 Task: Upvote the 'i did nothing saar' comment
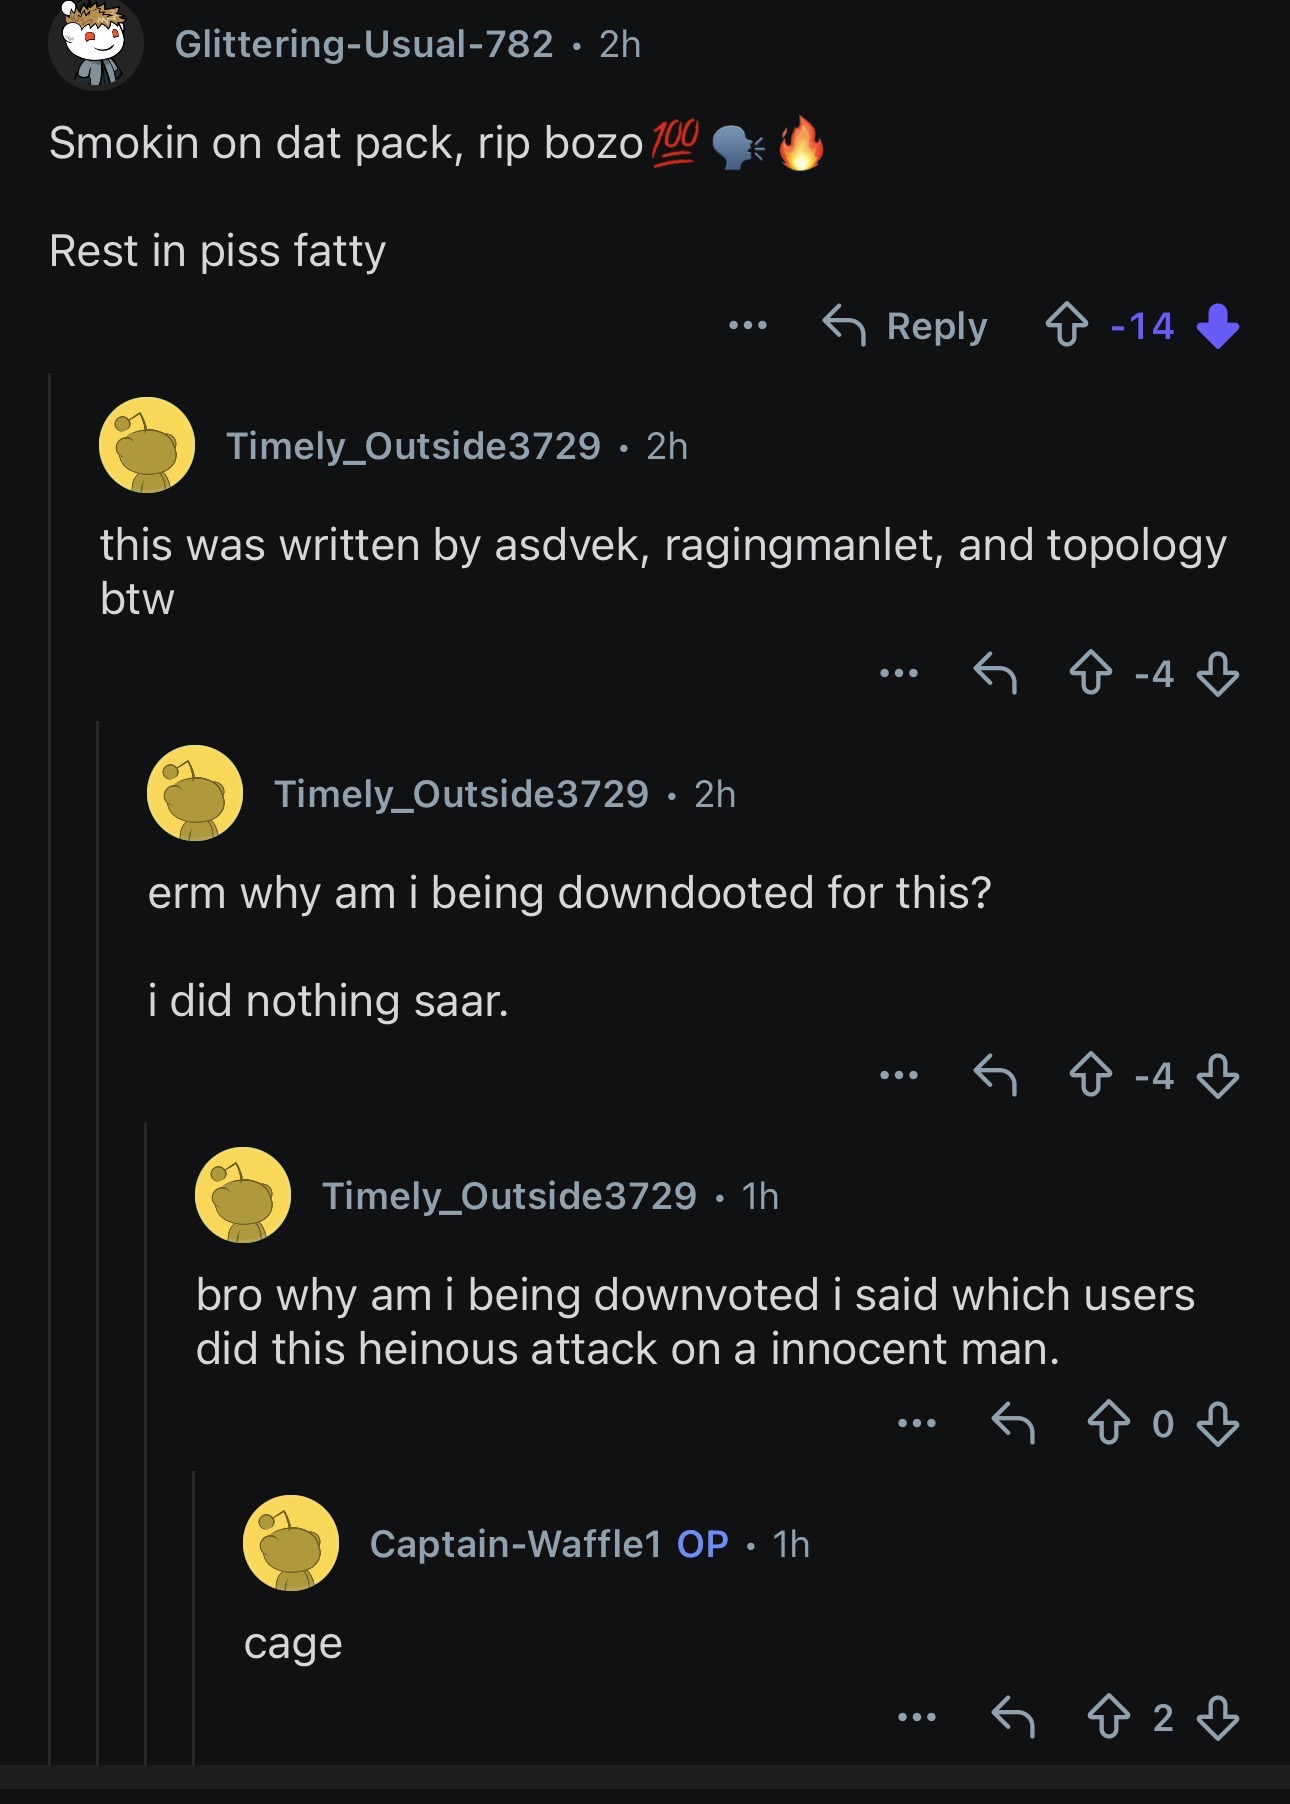pos(1090,1075)
